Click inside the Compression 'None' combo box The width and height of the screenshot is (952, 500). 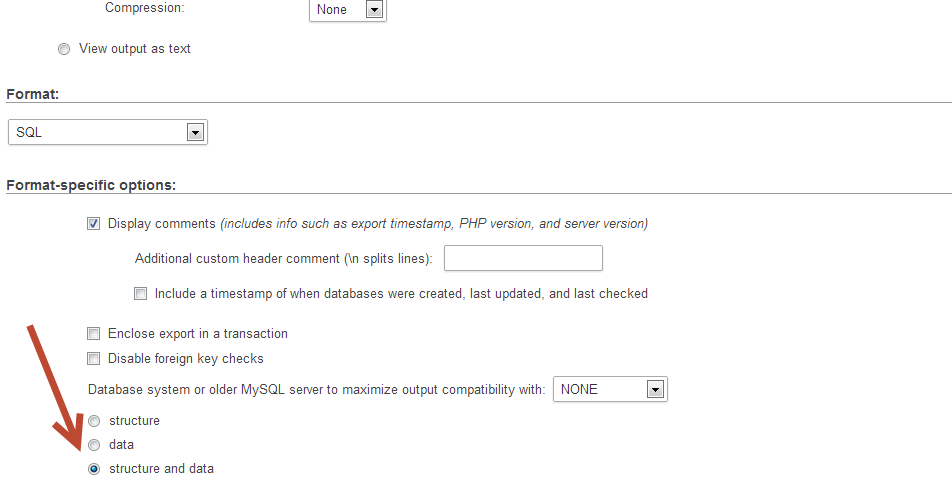[x=348, y=10]
